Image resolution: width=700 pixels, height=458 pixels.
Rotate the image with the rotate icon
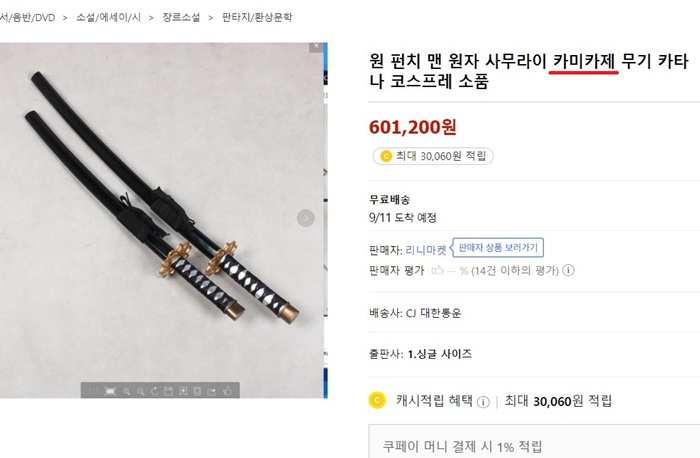(x=155, y=391)
